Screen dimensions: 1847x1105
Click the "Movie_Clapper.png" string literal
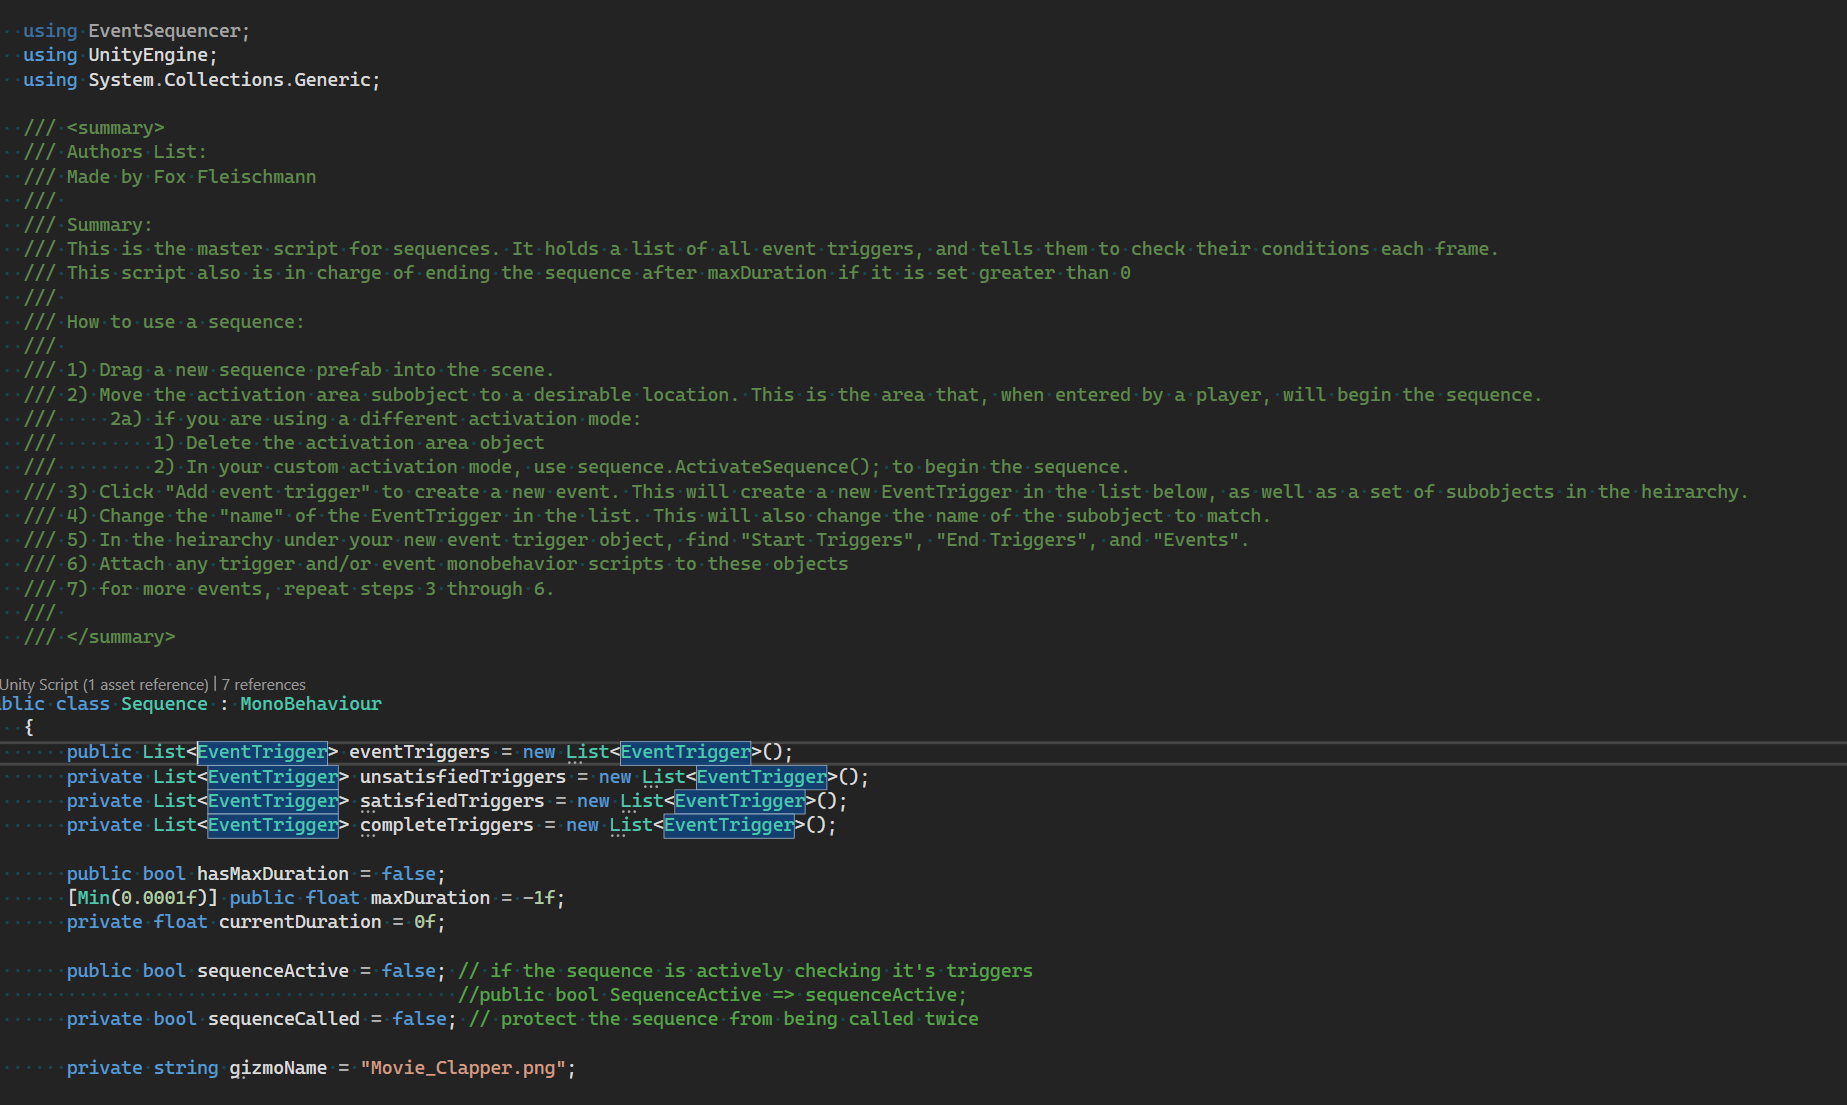(x=462, y=1067)
